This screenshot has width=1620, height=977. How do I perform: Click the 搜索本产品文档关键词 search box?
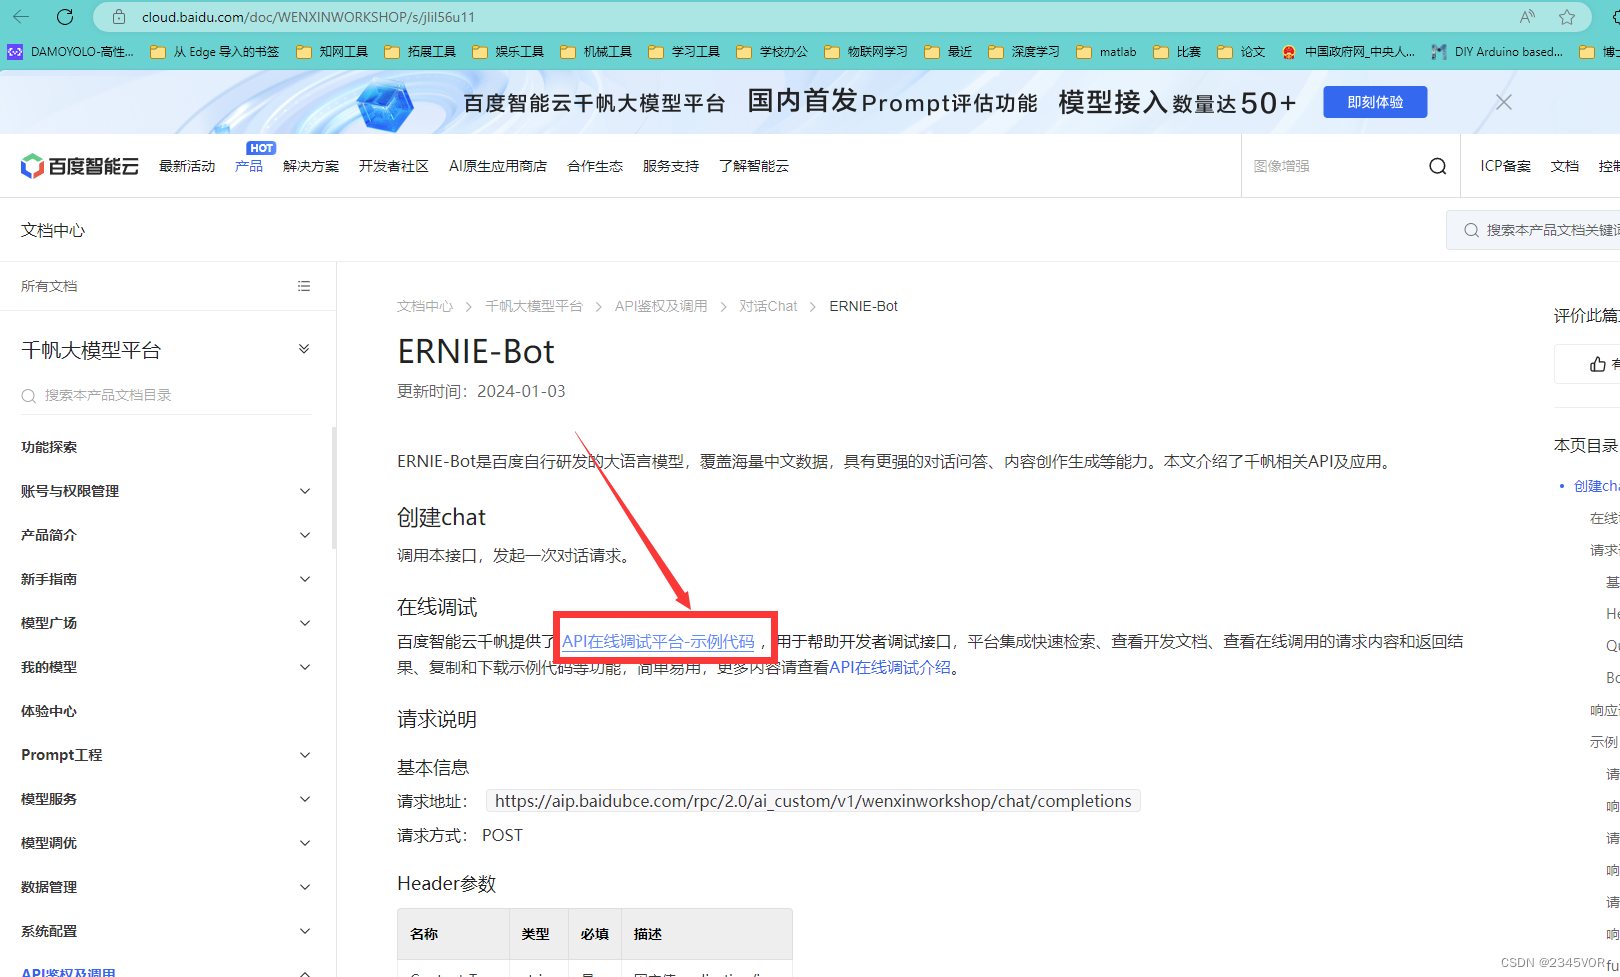pos(1534,230)
